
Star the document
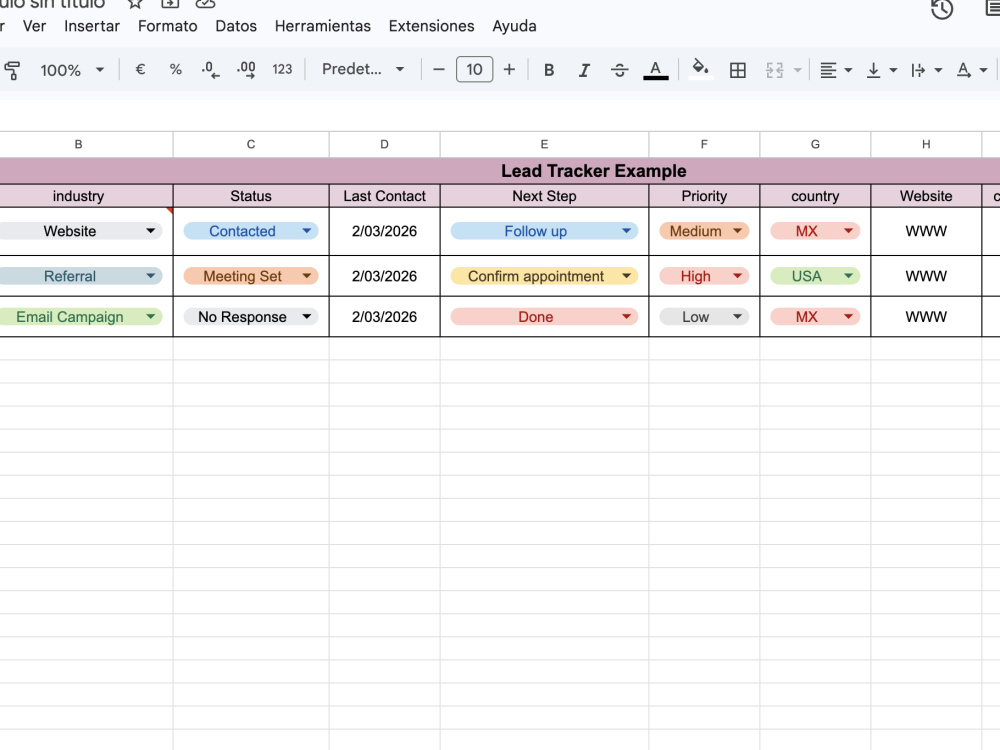point(135,3)
